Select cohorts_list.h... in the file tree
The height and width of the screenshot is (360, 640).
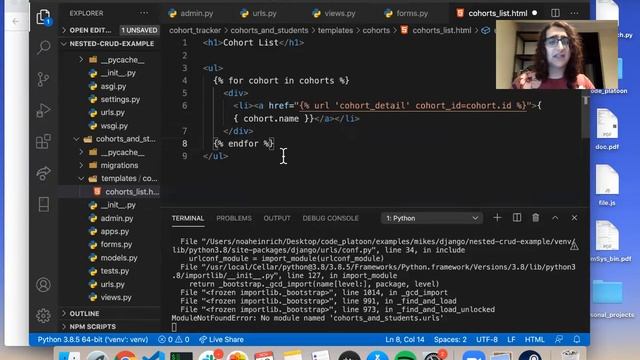pos(127,192)
